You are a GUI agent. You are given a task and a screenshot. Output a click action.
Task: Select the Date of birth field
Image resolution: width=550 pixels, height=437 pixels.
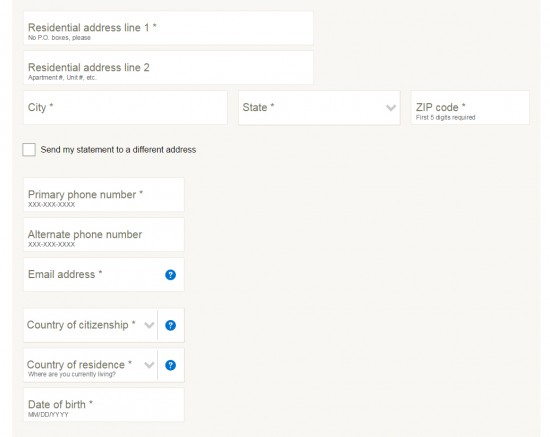pos(104,405)
